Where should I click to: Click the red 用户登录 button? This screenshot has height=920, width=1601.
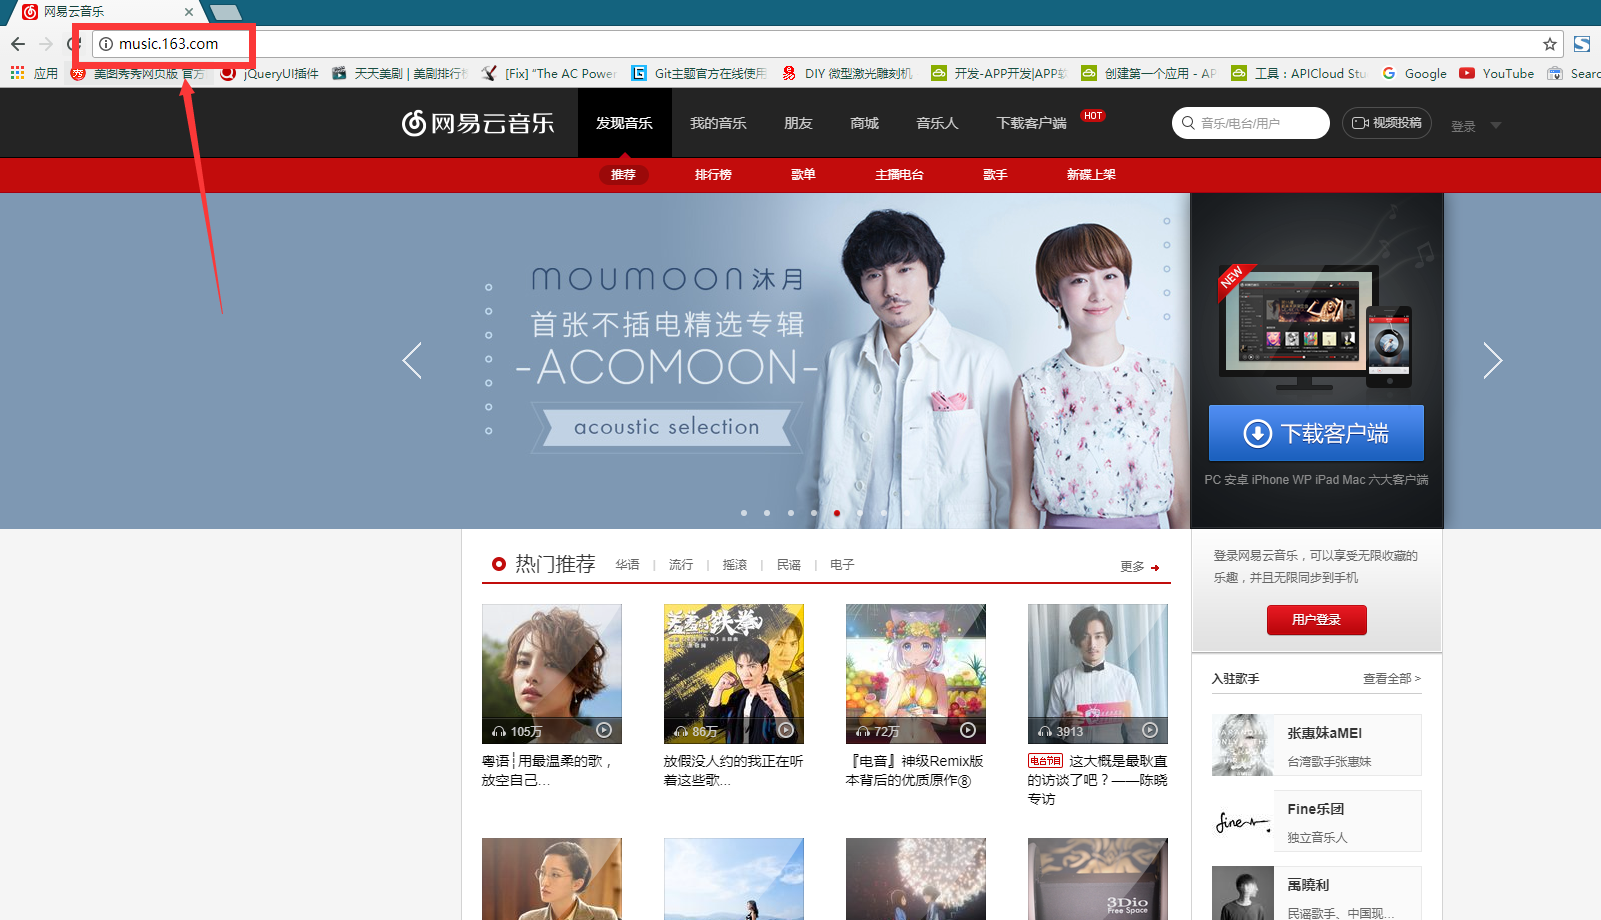click(x=1316, y=620)
